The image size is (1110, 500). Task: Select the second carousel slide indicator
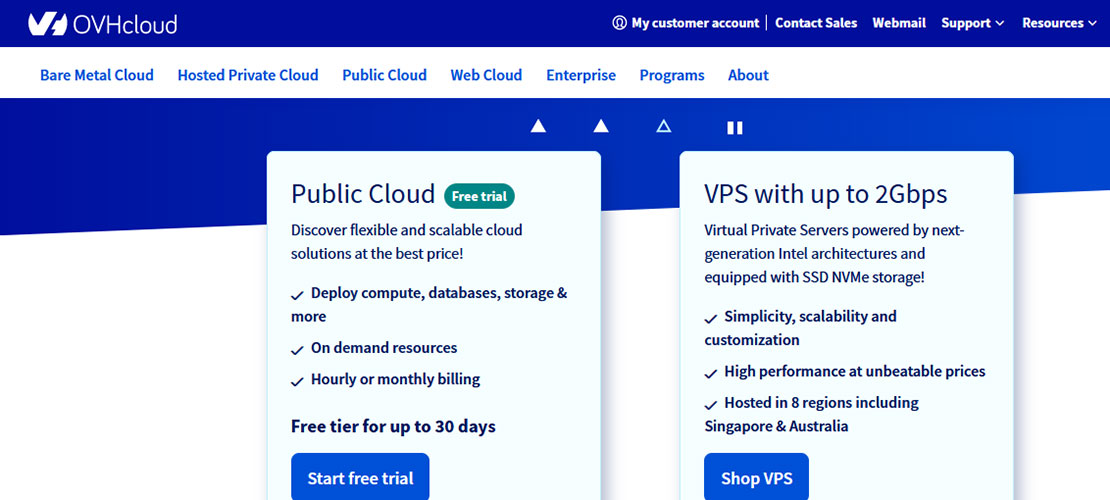(601, 126)
